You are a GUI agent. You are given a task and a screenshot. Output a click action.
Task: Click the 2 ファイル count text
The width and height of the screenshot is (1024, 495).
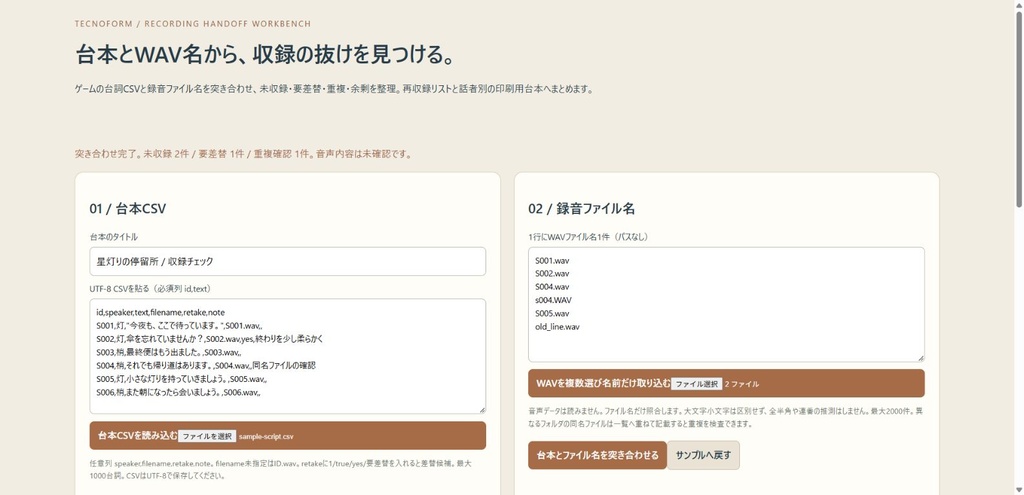(x=742, y=384)
